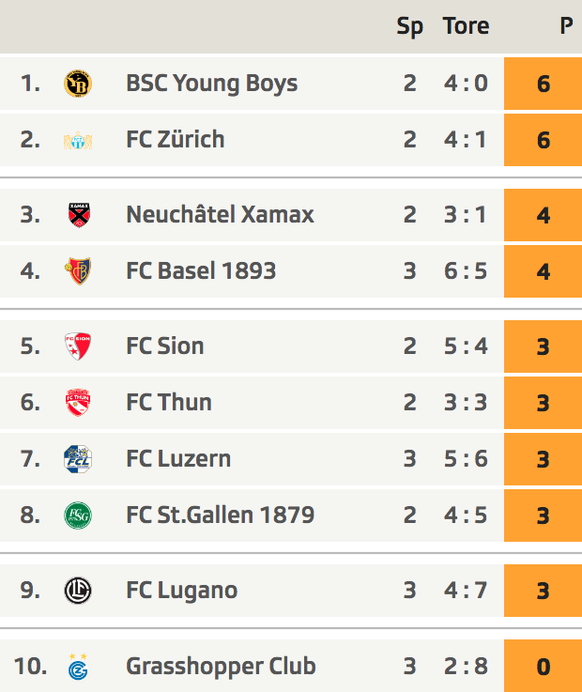Select the Grasshopper Club team name
The width and height of the screenshot is (582, 692).
tap(221, 666)
